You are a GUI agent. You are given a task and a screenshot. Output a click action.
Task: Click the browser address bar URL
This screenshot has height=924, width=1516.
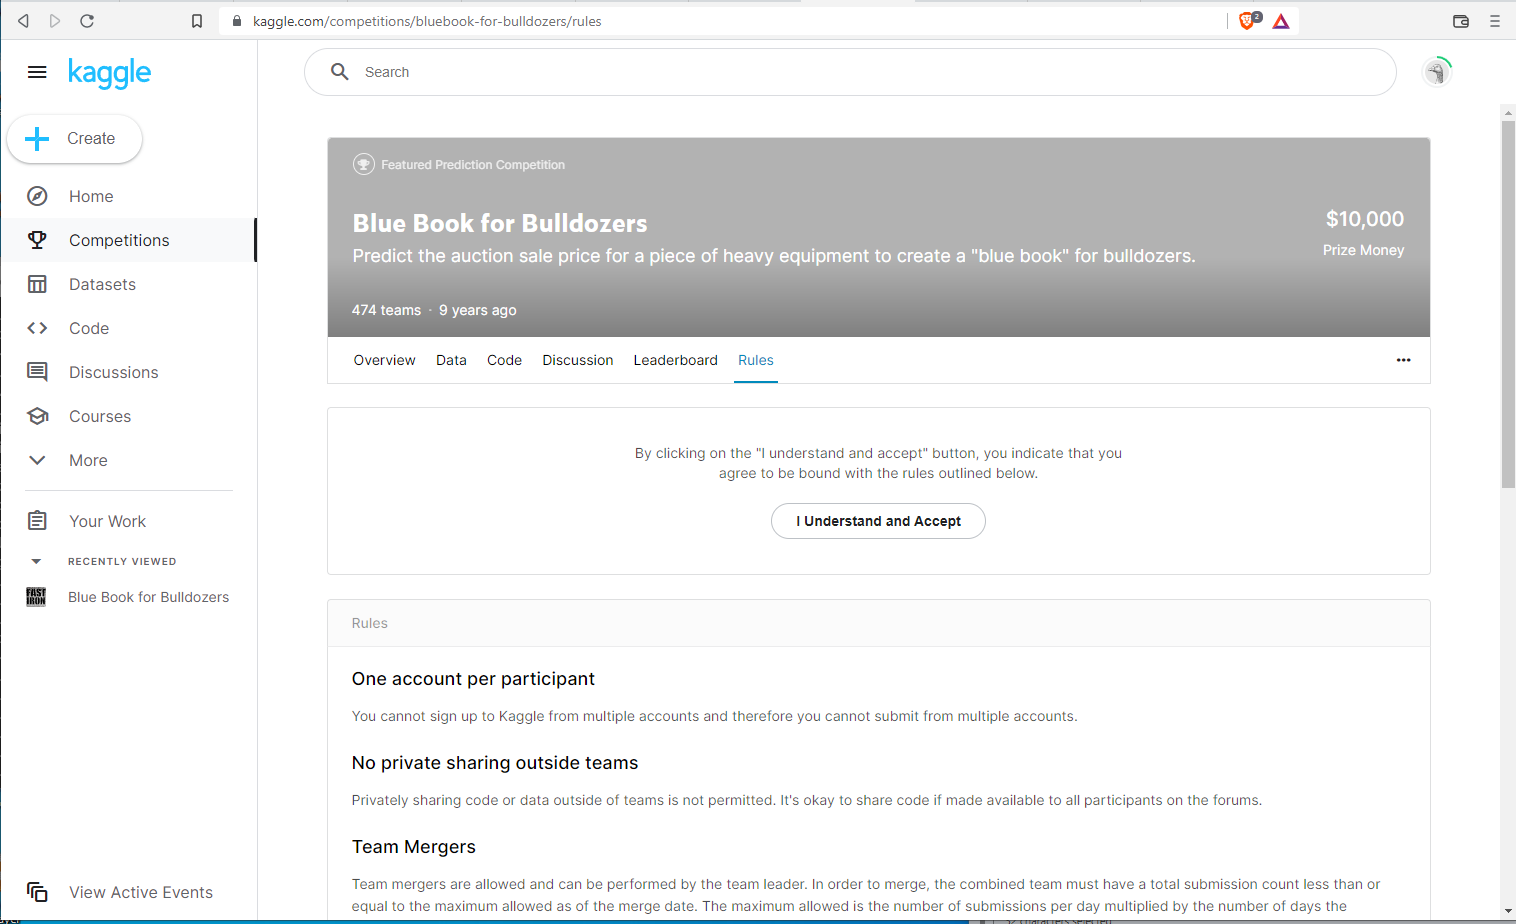coord(427,21)
